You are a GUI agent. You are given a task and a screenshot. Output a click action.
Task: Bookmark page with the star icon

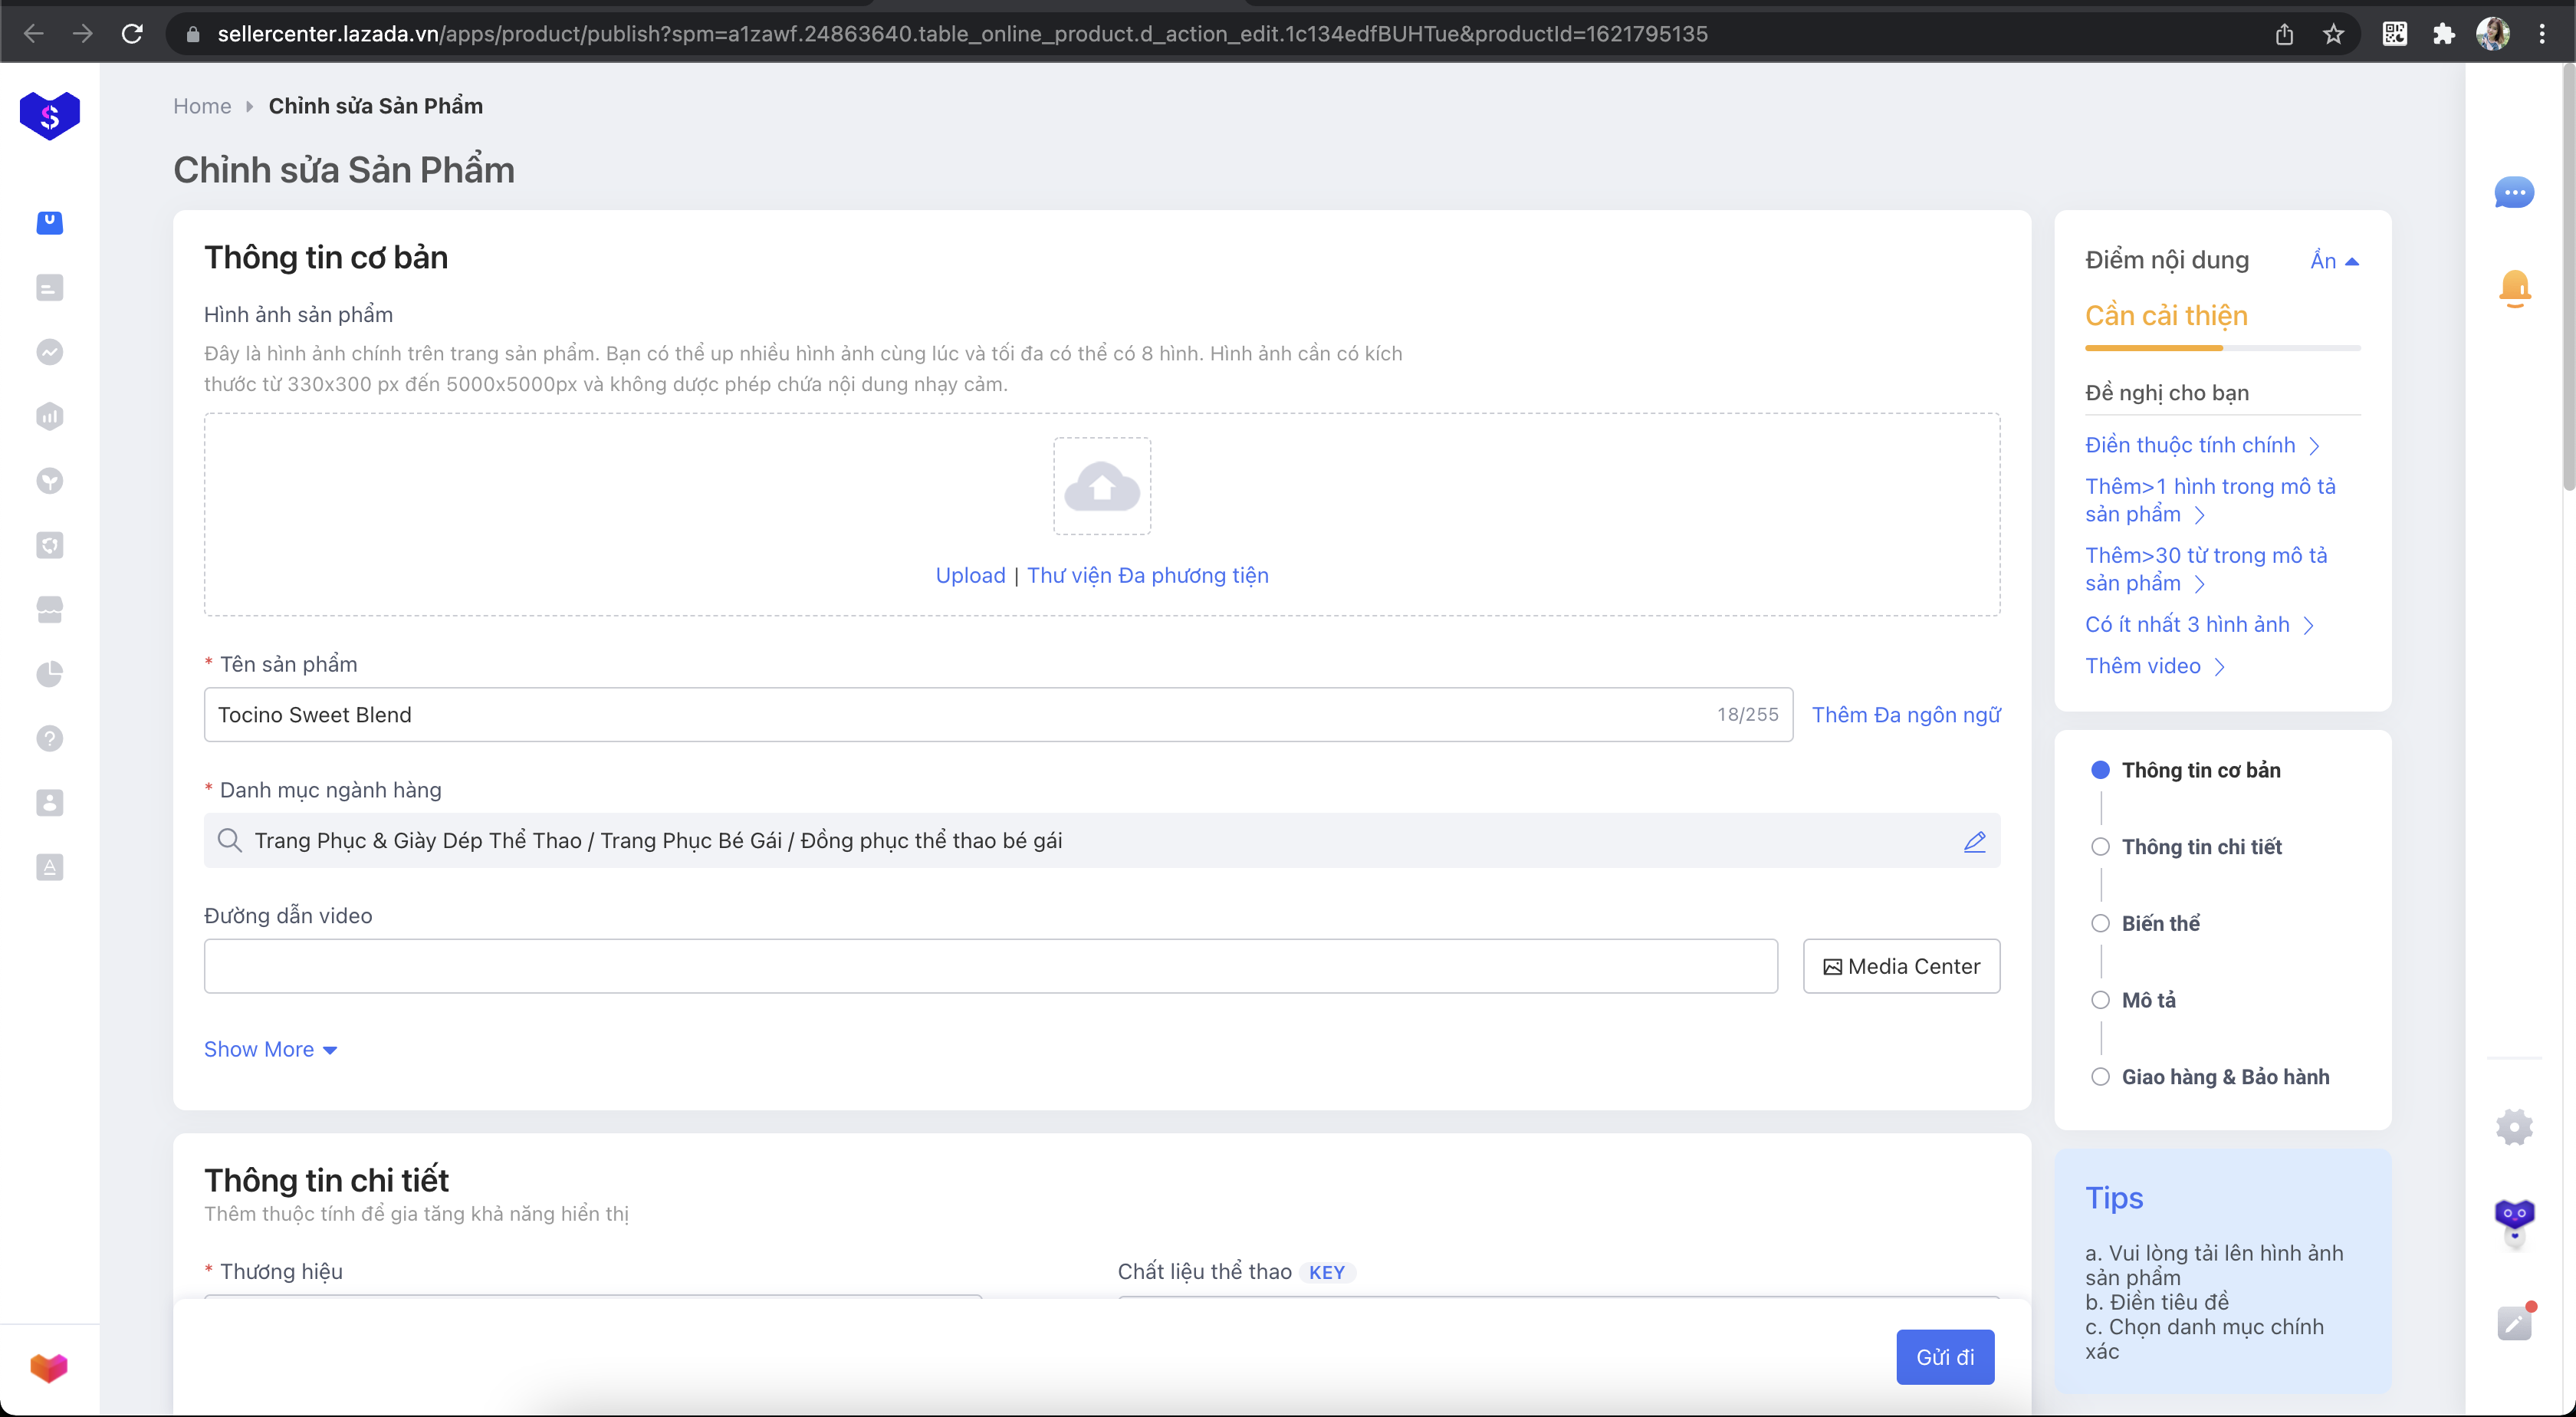(x=2333, y=34)
